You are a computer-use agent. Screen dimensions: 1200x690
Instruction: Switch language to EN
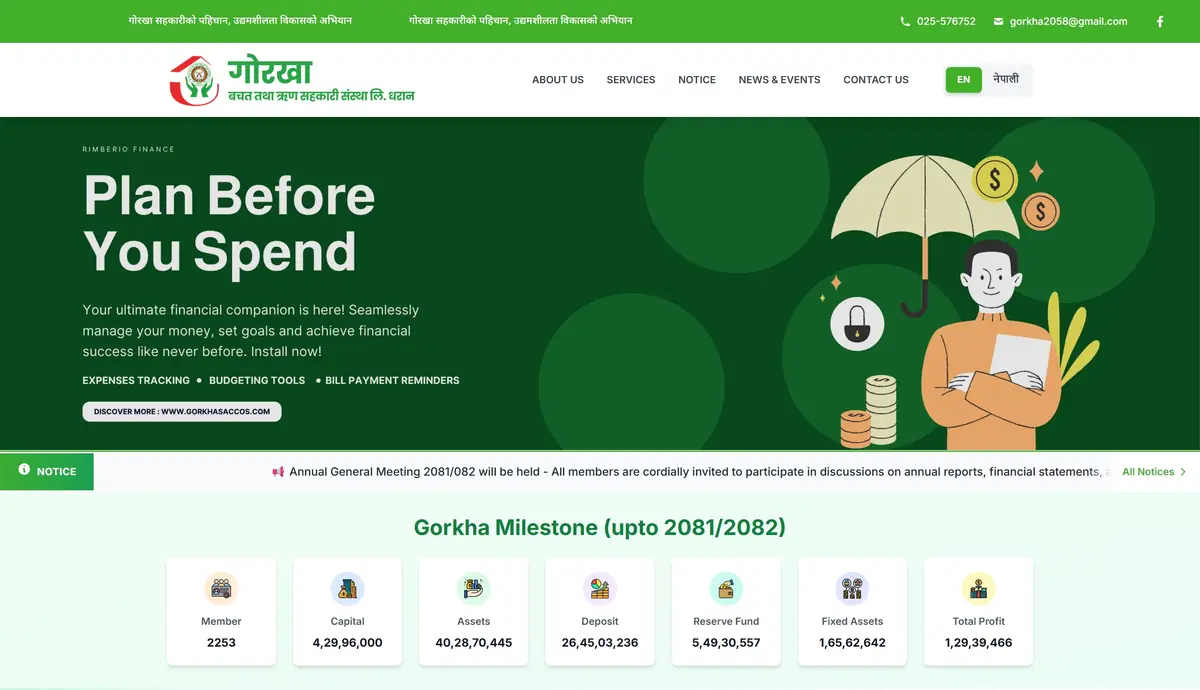click(964, 80)
